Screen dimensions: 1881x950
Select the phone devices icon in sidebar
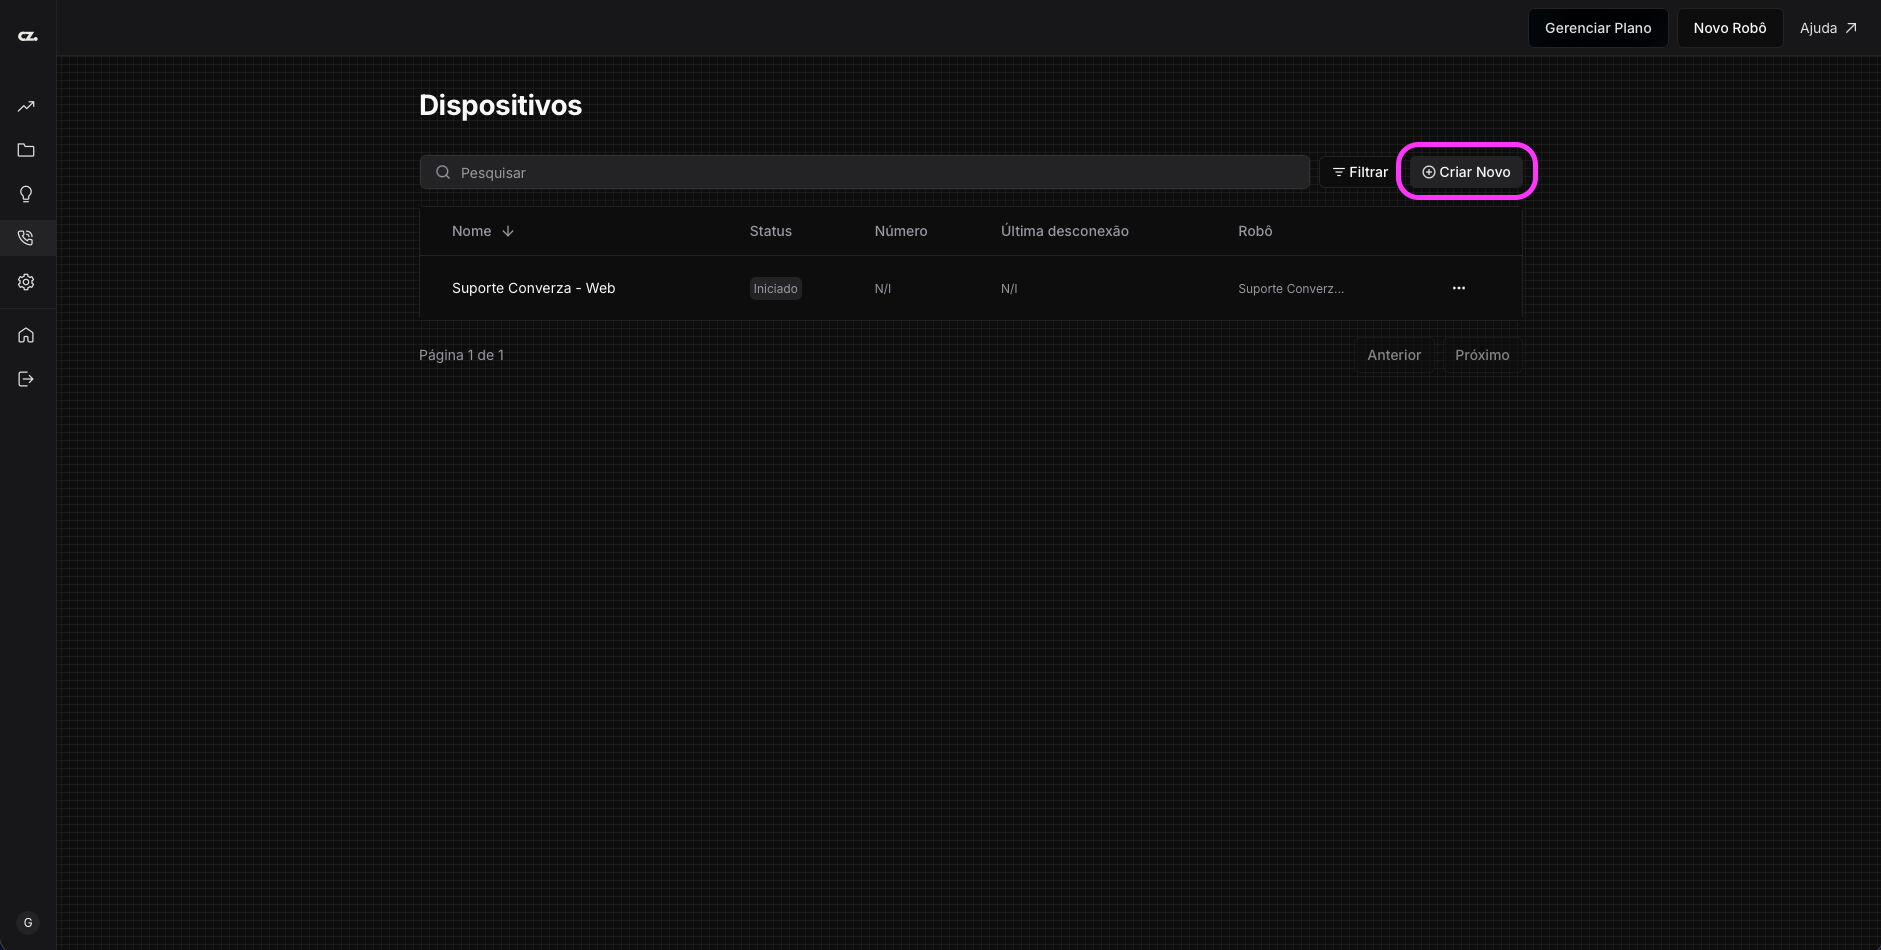[x=27, y=238]
